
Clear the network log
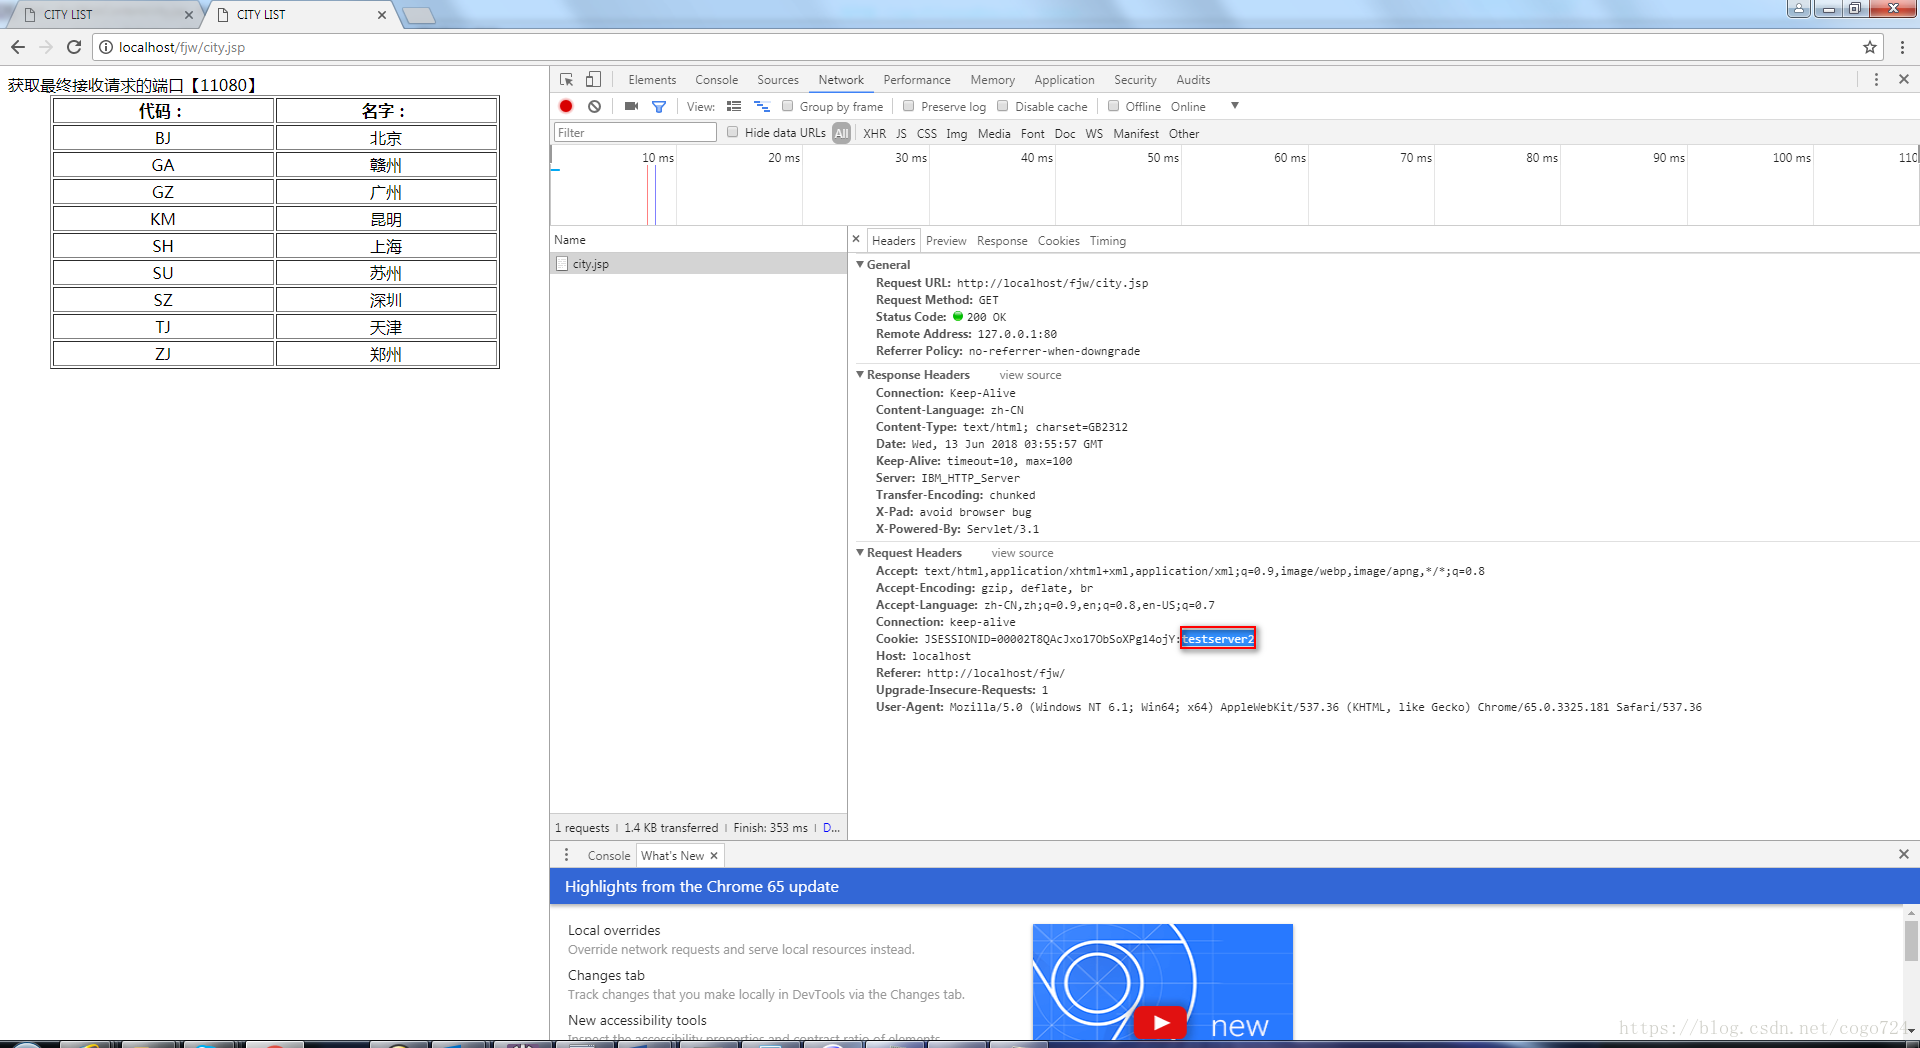(594, 106)
